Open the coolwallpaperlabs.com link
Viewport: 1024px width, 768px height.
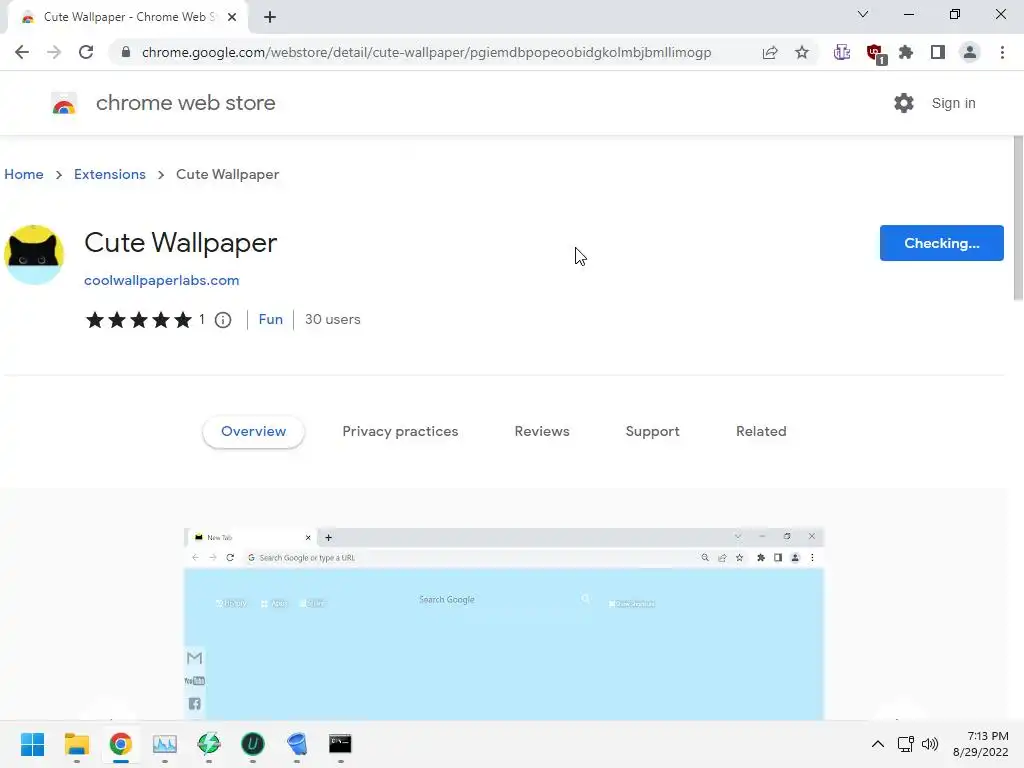pos(161,280)
